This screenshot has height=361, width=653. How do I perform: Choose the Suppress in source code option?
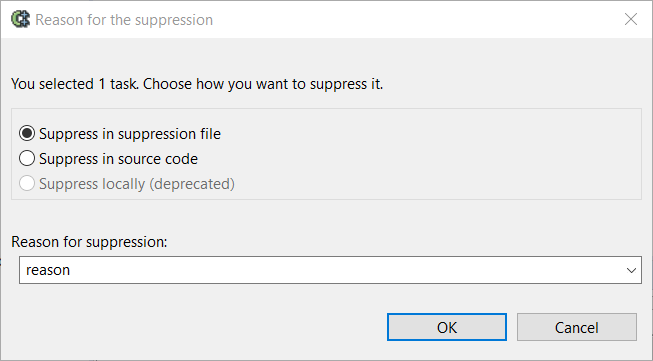point(27,159)
